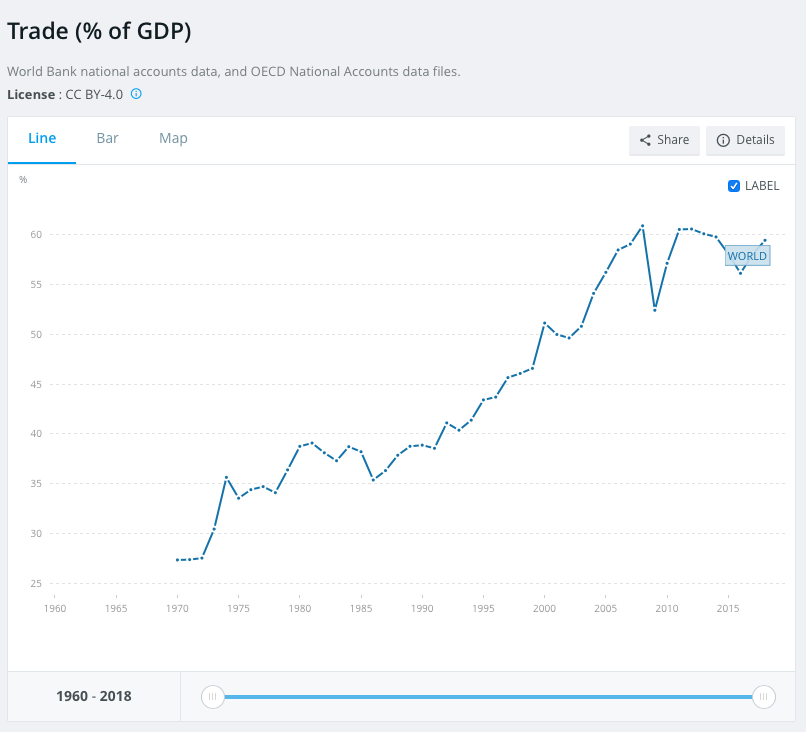Click the blue slider track middle
The width and height of the screenshot is (806, 732).
[x=488, y=696]
